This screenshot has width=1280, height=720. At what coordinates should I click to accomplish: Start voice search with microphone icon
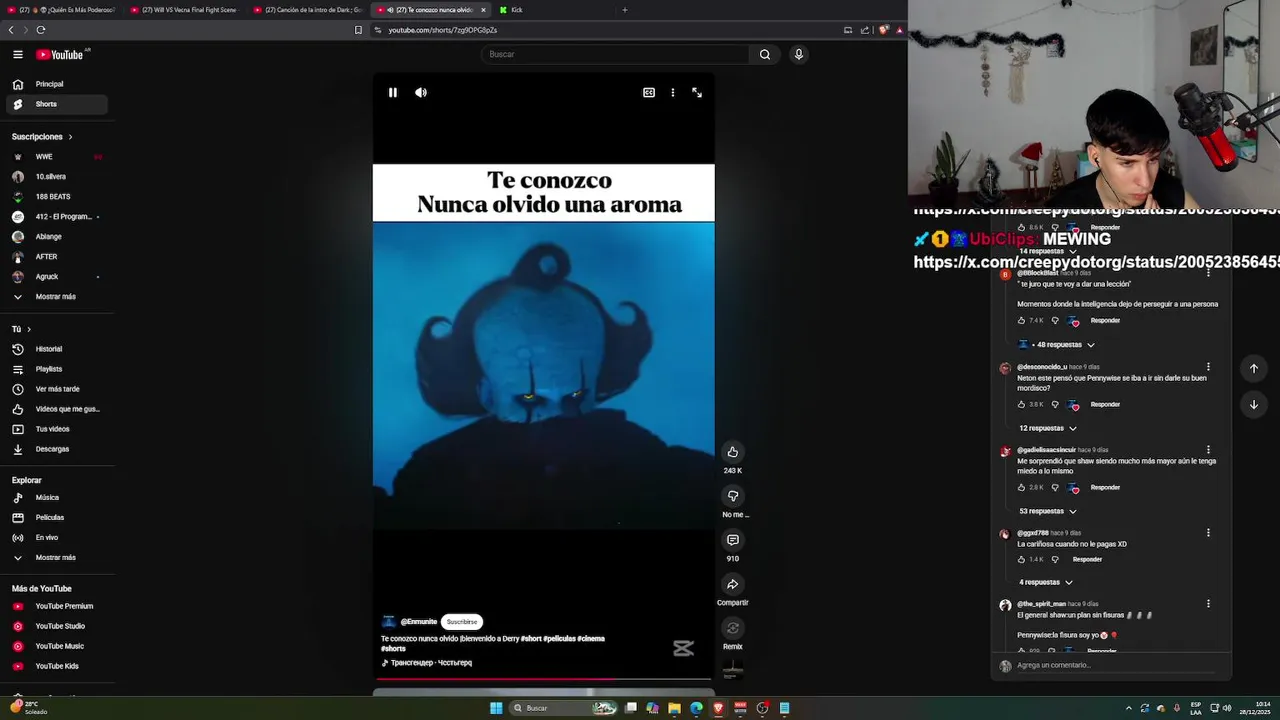click(799, 54)
